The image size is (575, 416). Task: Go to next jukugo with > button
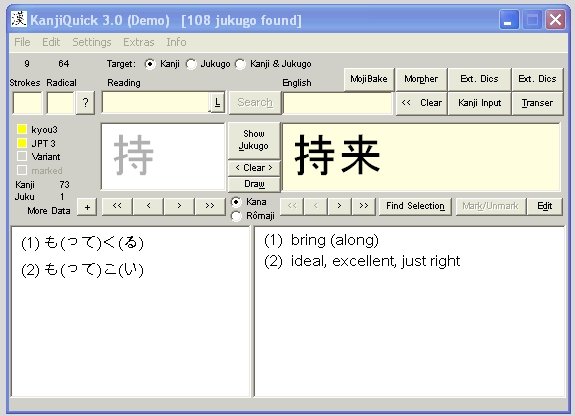tap(339, 206)
